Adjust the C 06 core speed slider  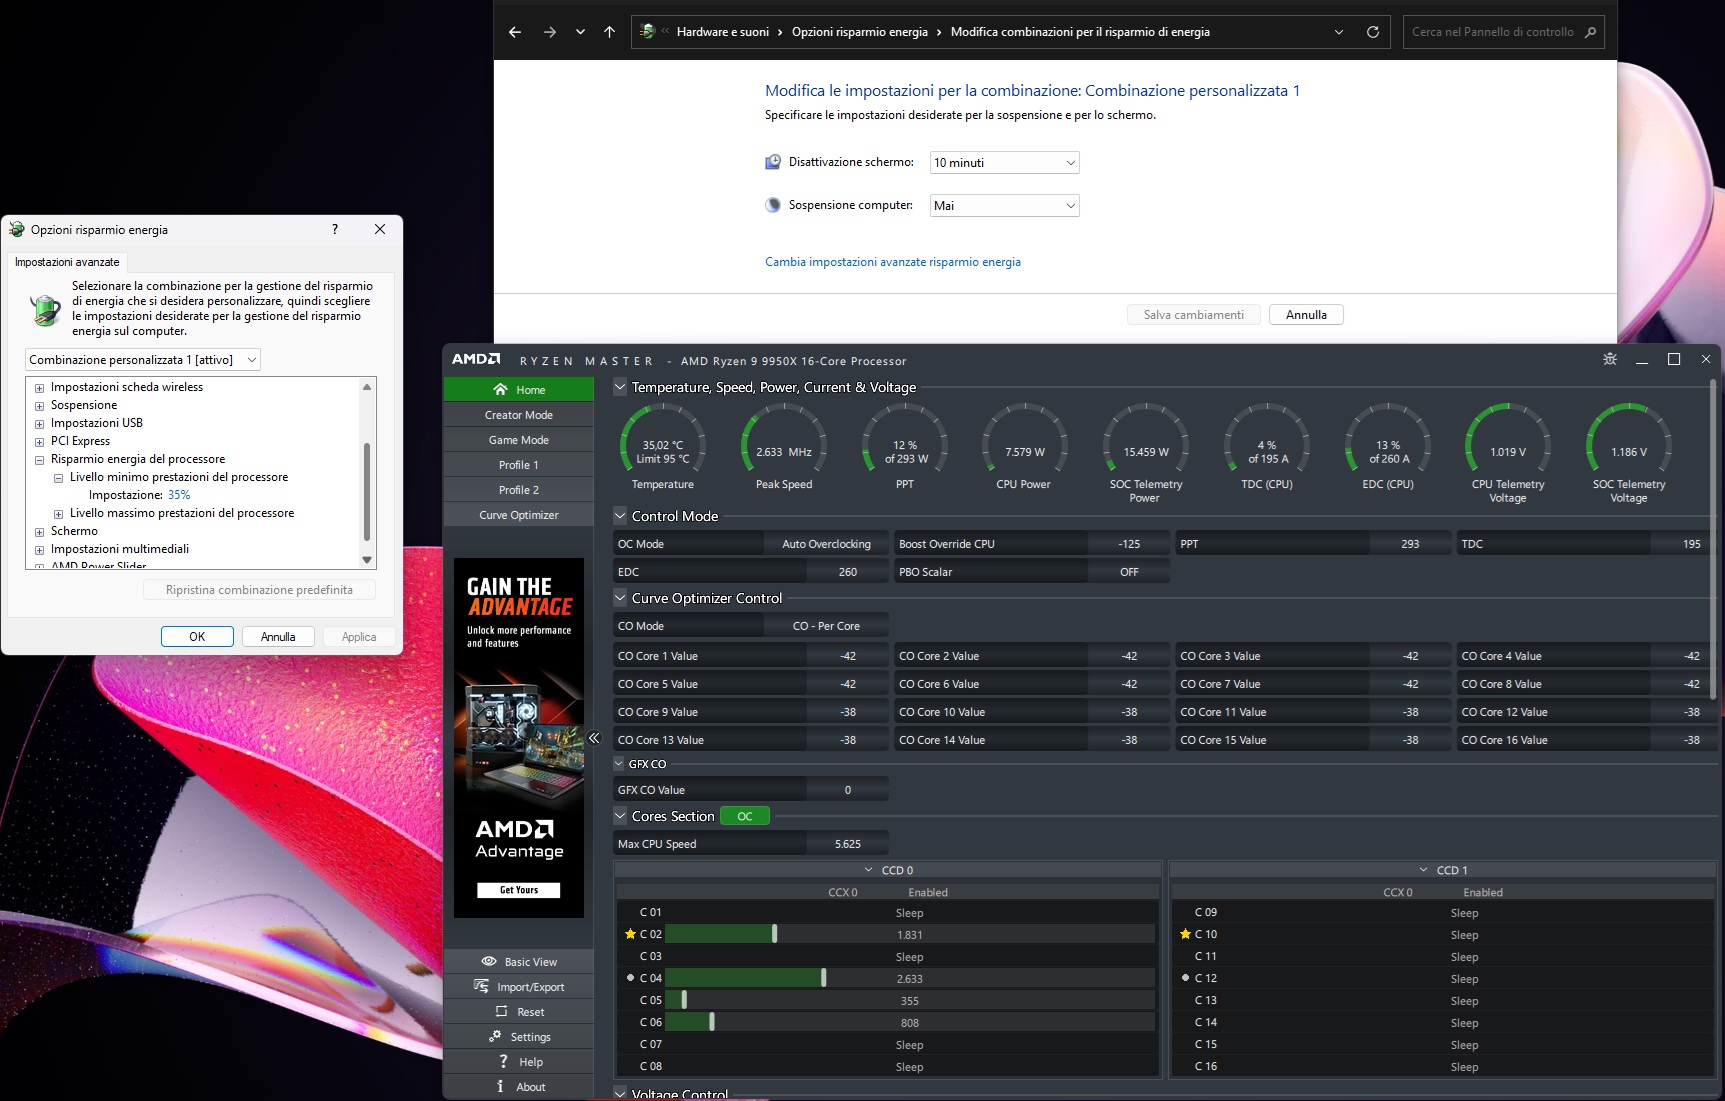click(x=712, y=1022)
